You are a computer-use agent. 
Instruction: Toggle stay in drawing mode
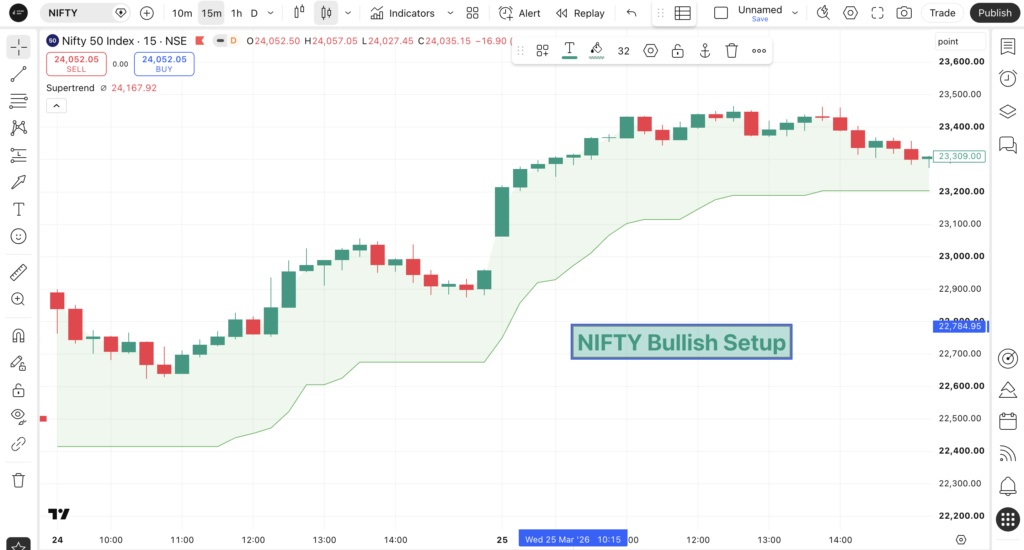coord(18,363)
